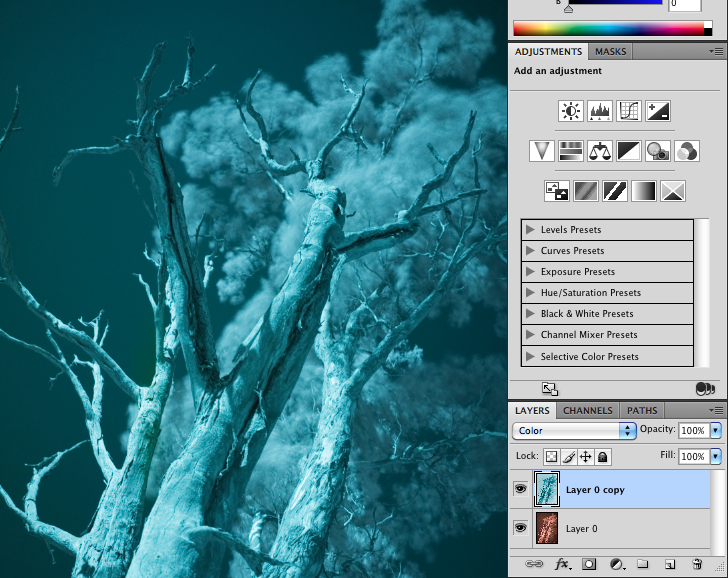Screen dimensions: 728x578
Task: Add a Vibrance adjustment
Action: pos(542,151)
